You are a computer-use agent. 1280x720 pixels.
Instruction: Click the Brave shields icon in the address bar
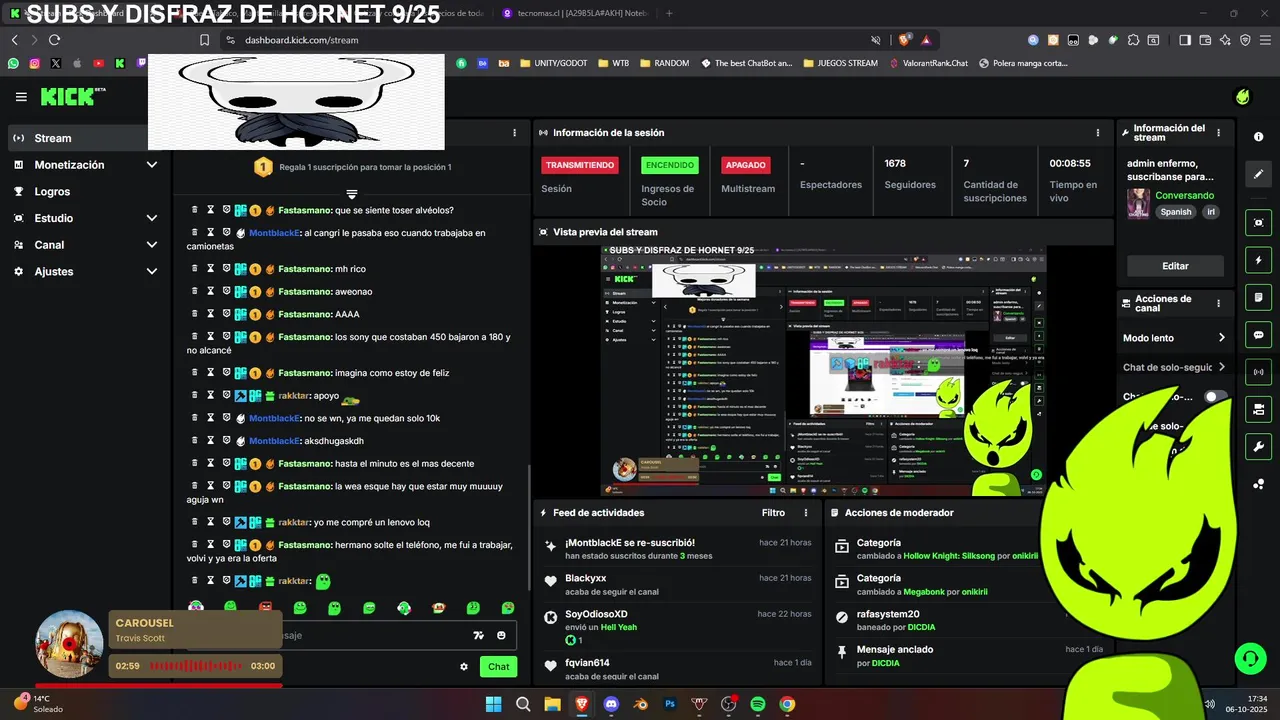tap(904, 40)
